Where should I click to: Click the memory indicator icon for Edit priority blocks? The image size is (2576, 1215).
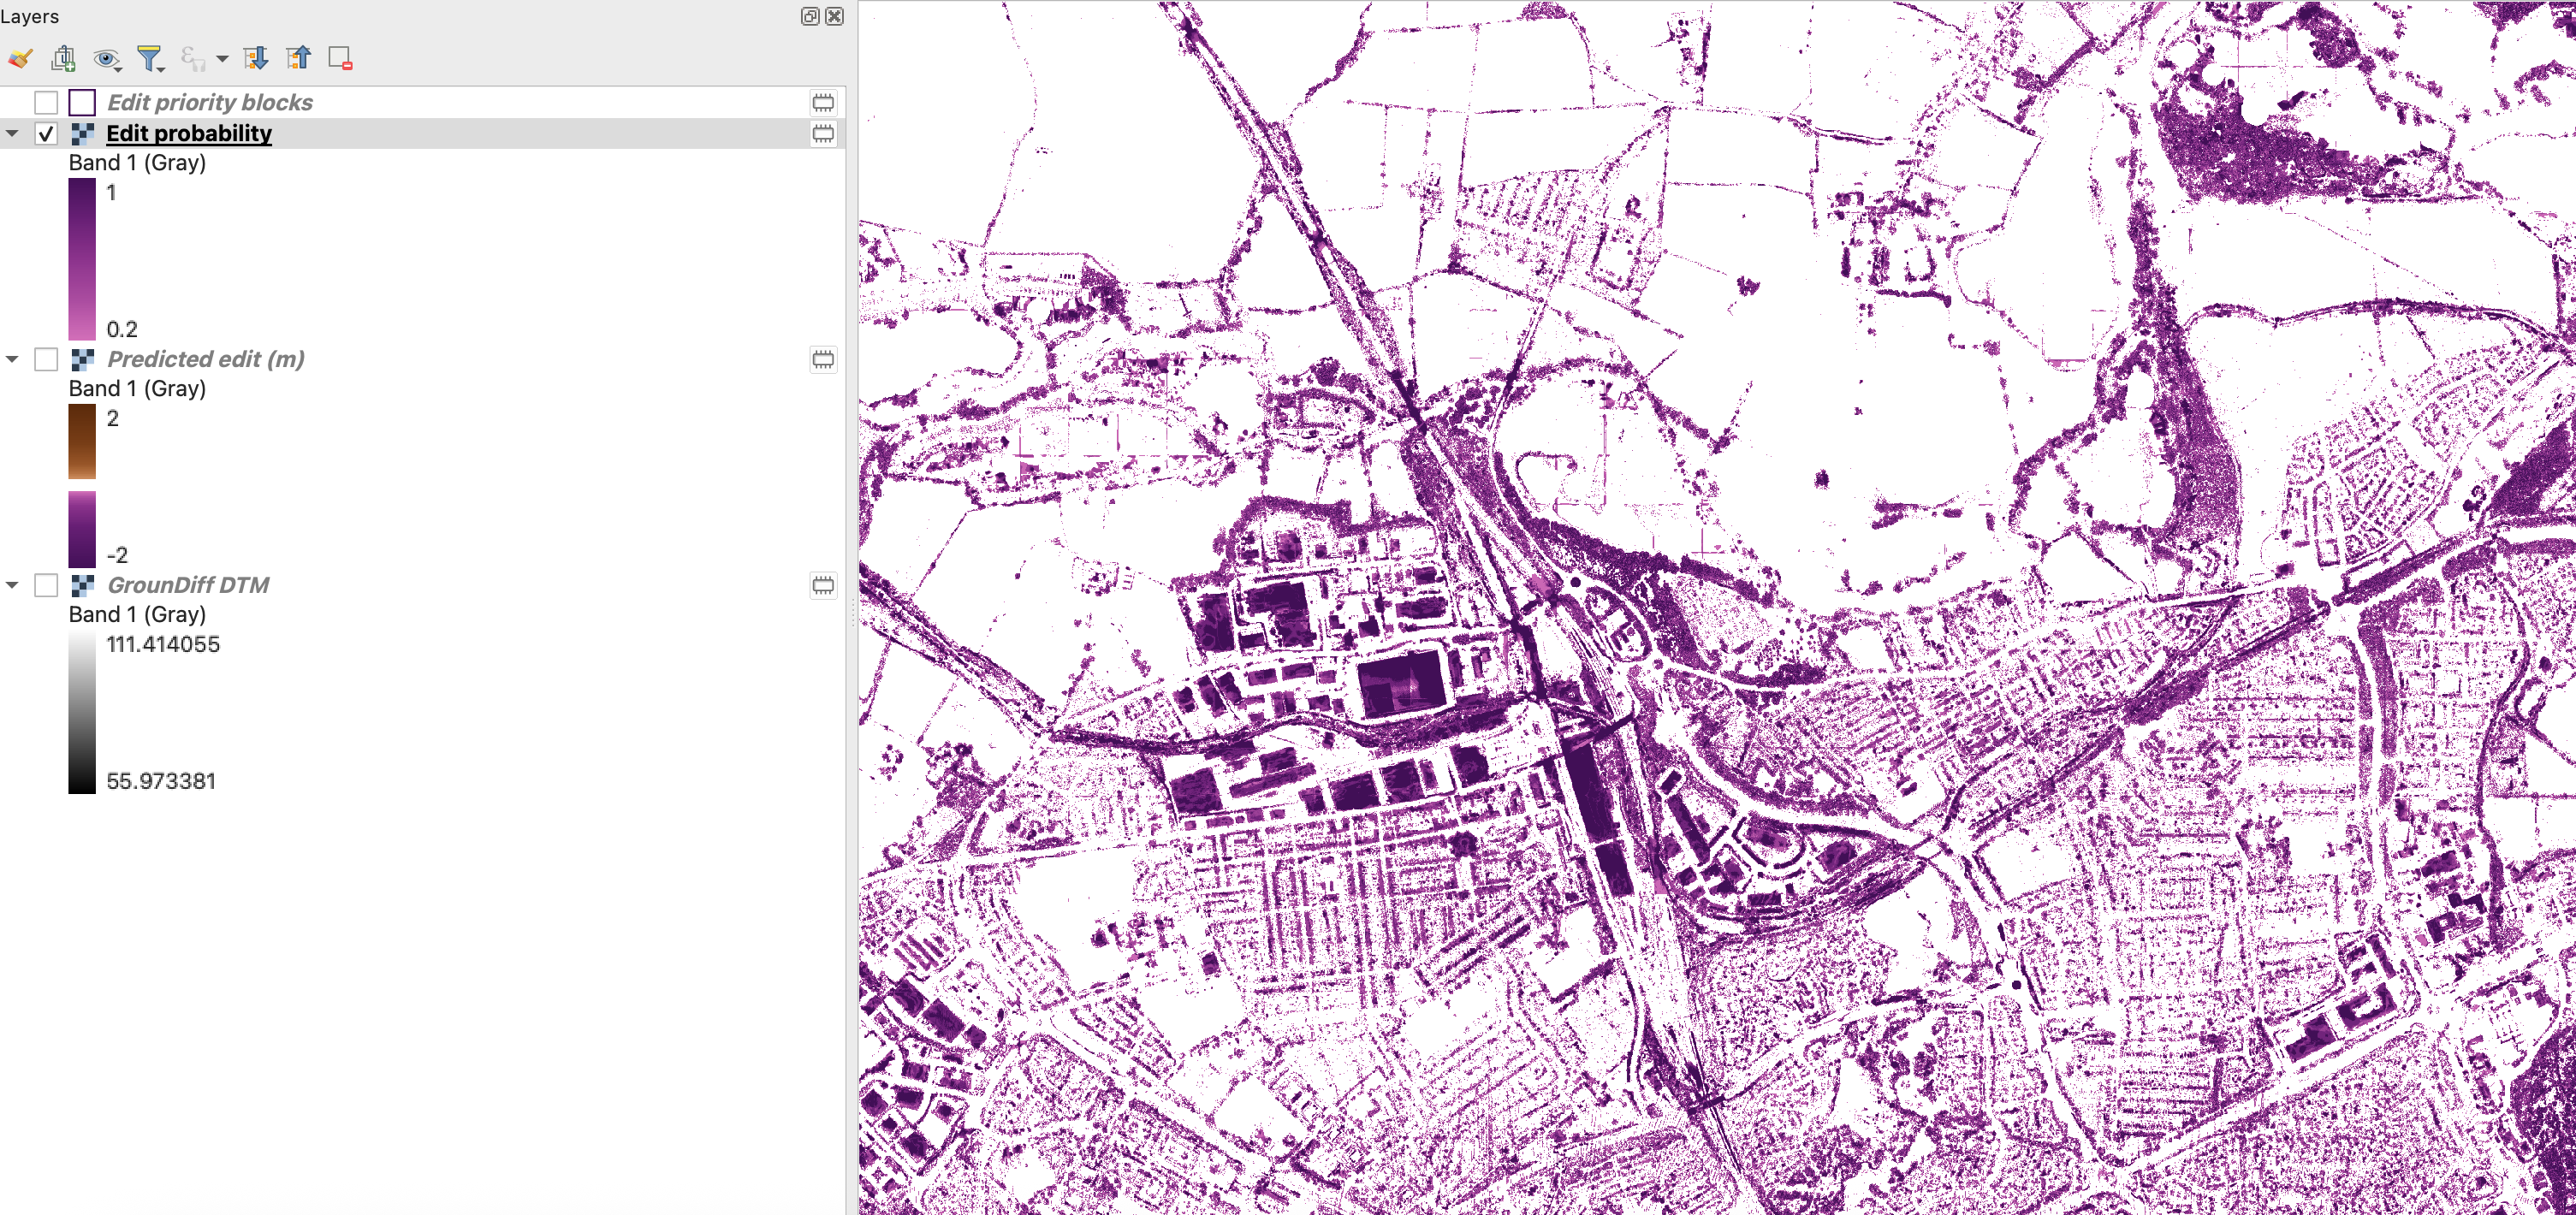[x=823, y=102]
